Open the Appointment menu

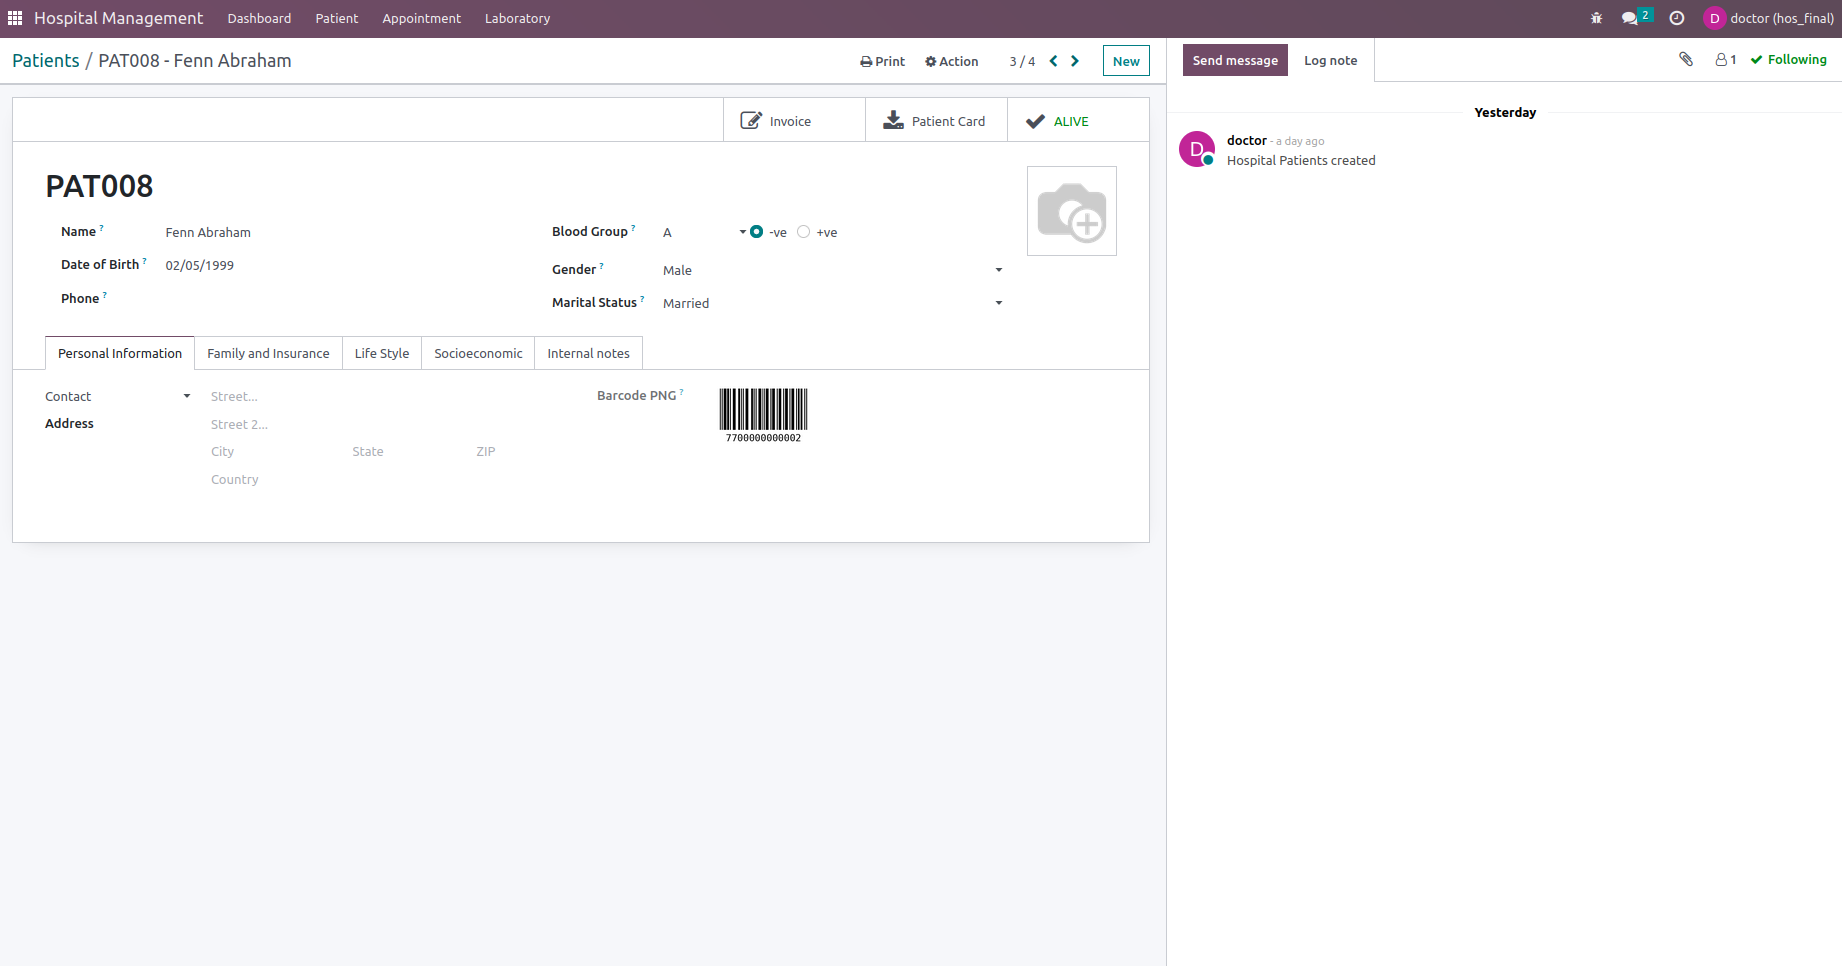(421, 18)
